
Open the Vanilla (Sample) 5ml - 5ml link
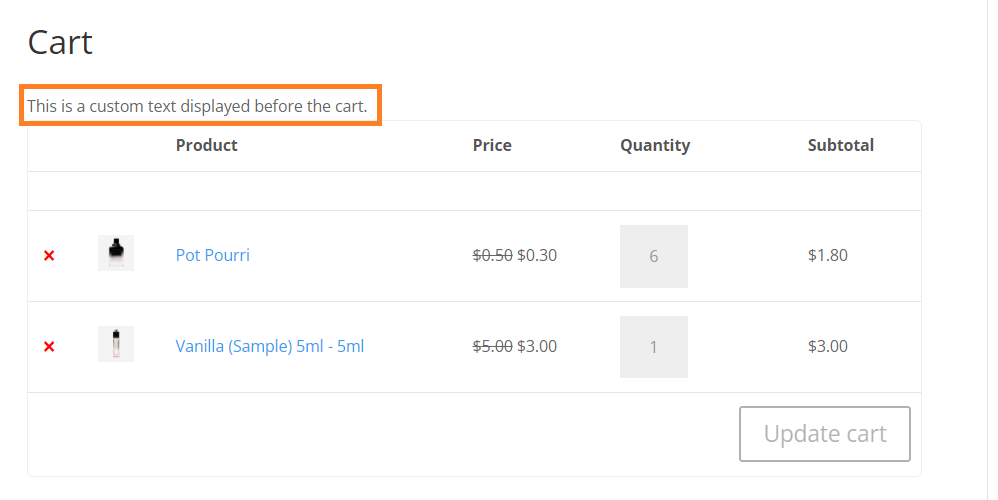tap(270, 346)
